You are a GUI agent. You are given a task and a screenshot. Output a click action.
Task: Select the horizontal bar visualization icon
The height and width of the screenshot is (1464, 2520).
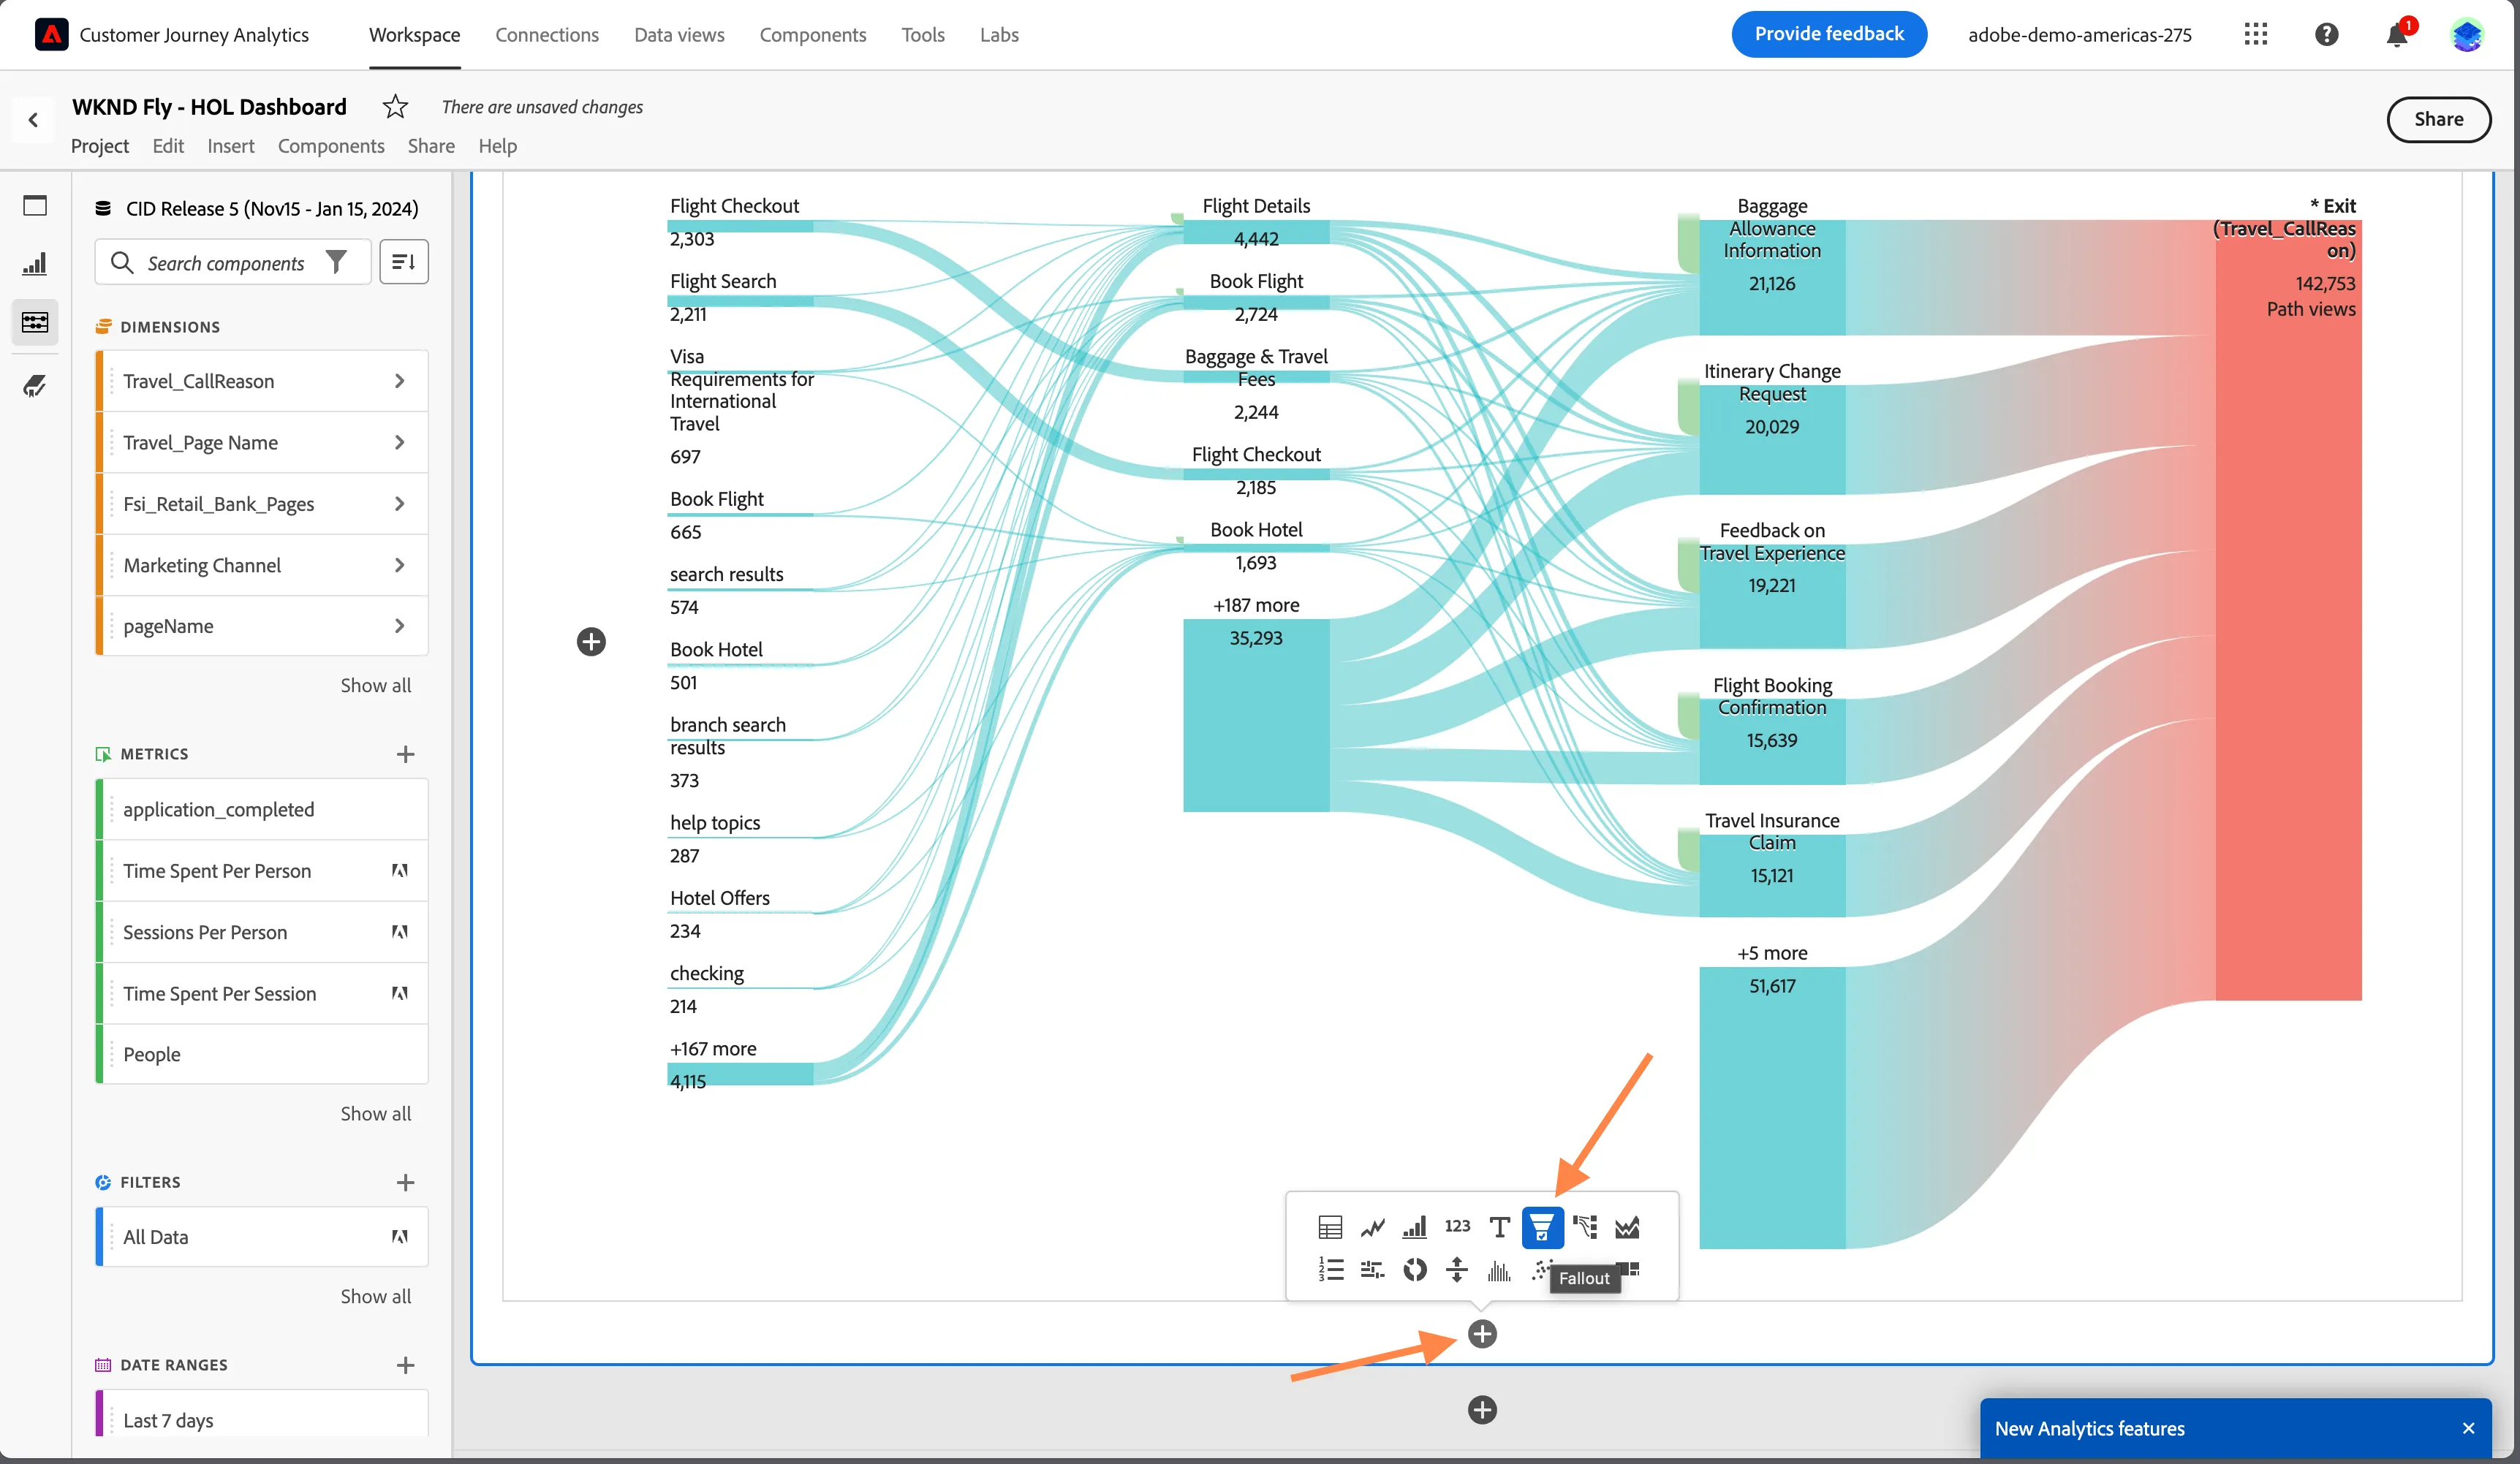[x=1373, y=1270]
